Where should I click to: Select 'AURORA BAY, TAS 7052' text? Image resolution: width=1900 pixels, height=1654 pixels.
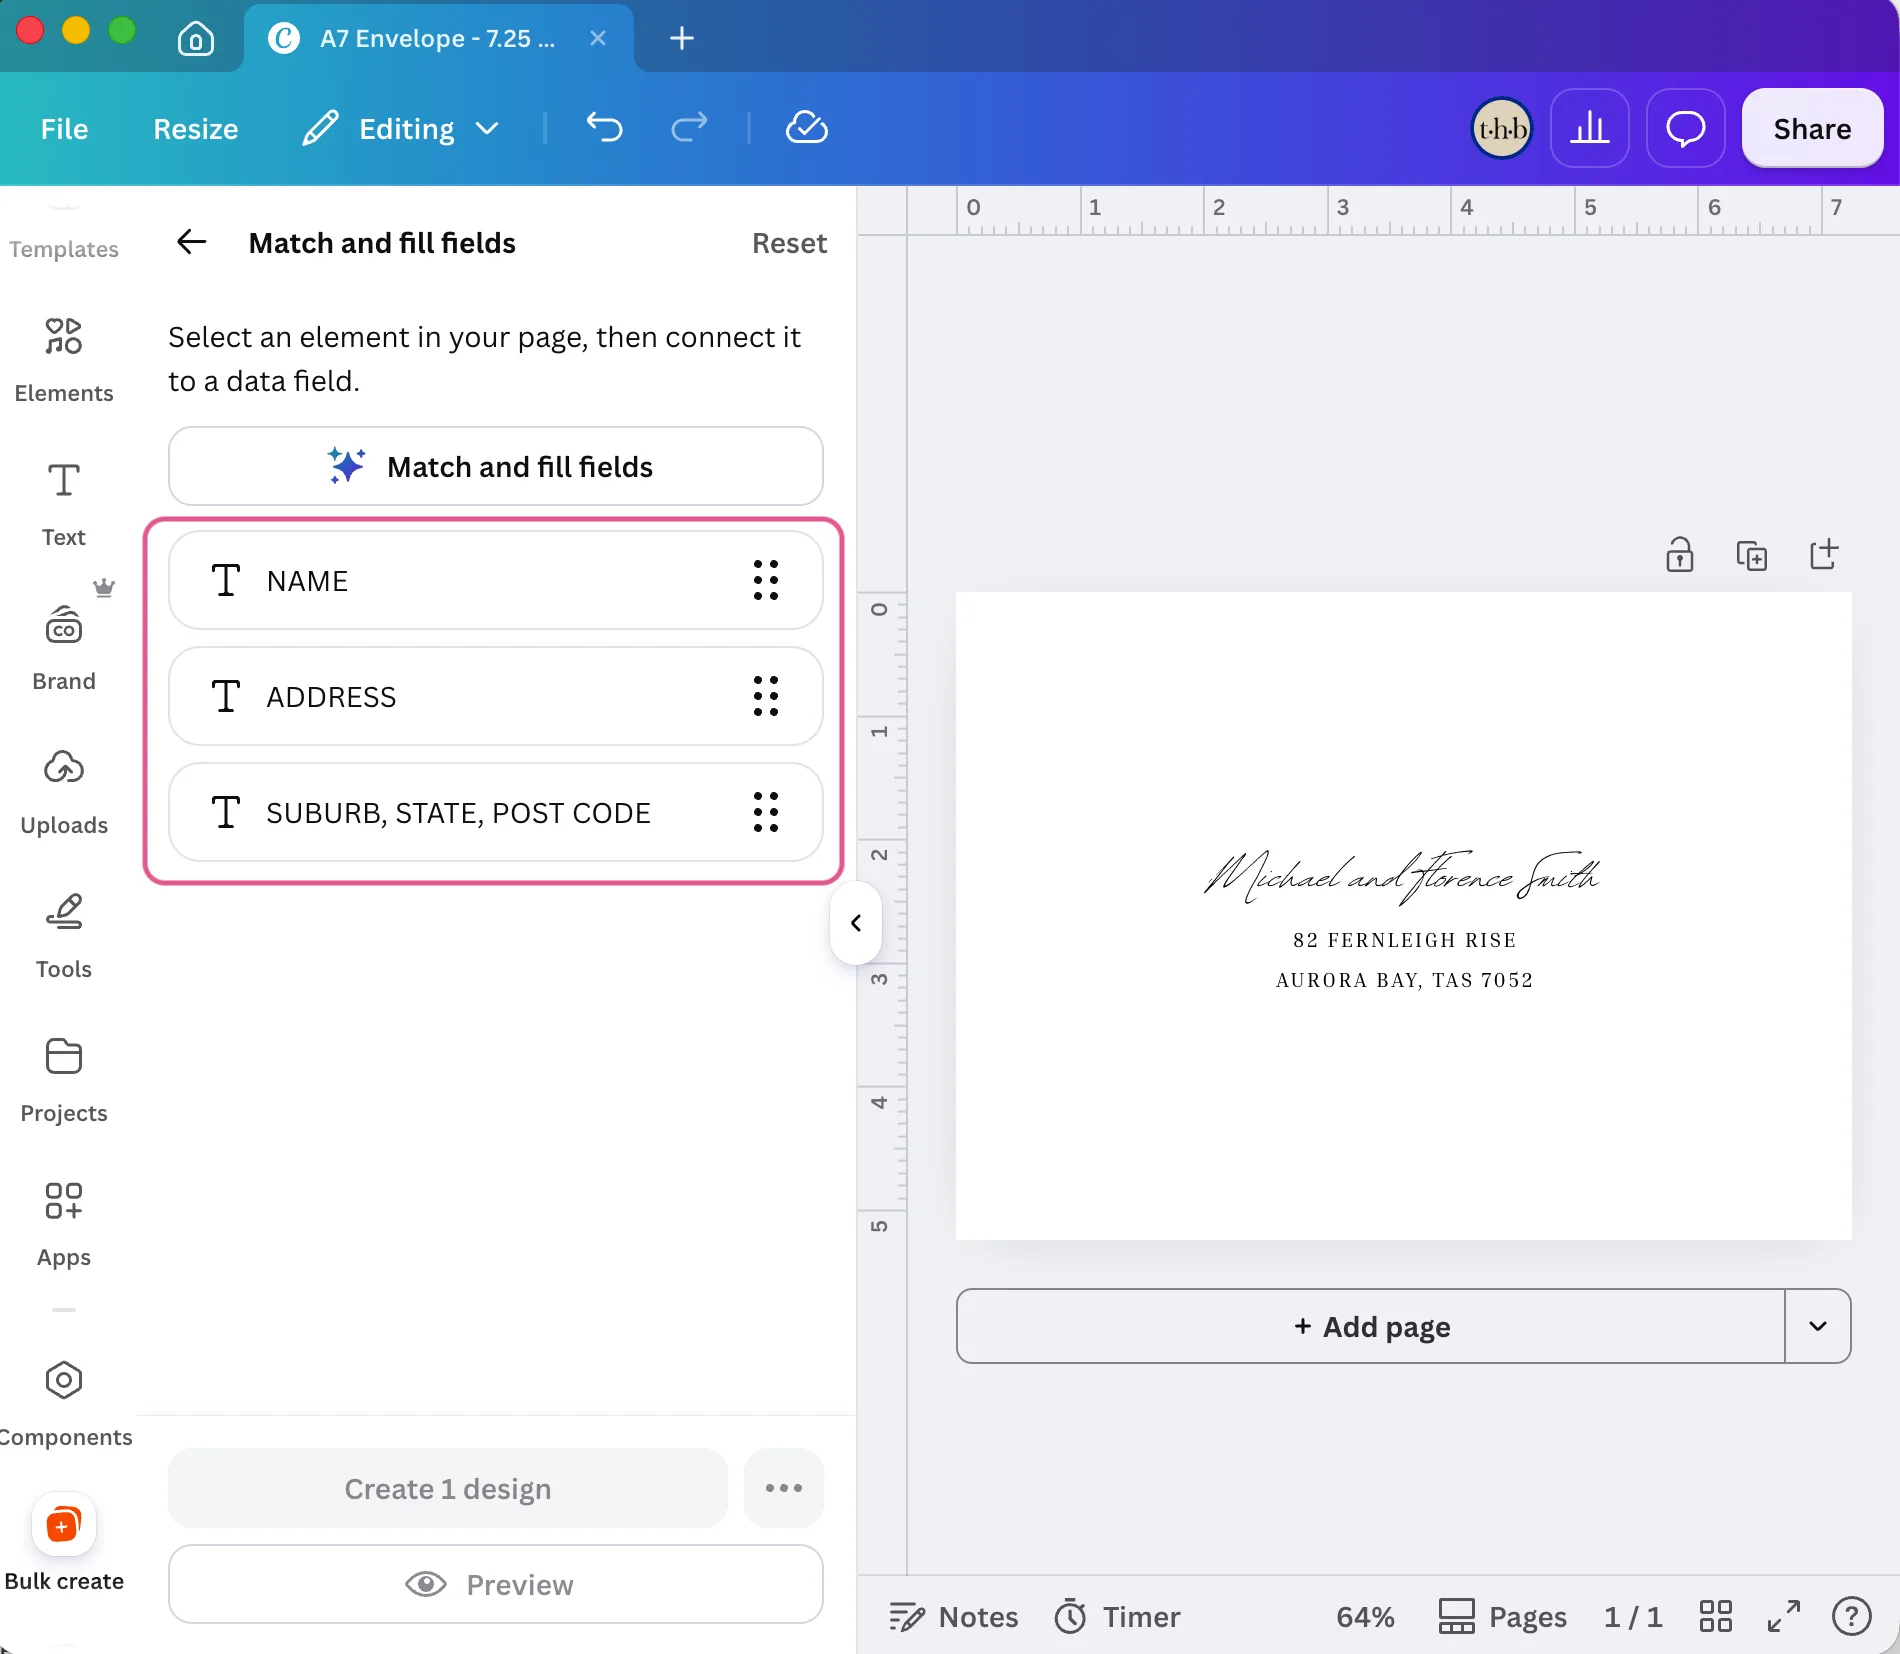pyautogui.click(x=1404, y=980)
